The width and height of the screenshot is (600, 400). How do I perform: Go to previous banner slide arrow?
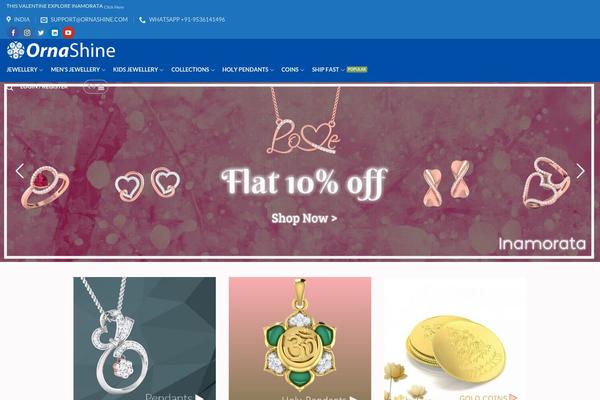[x=20, y=171]
